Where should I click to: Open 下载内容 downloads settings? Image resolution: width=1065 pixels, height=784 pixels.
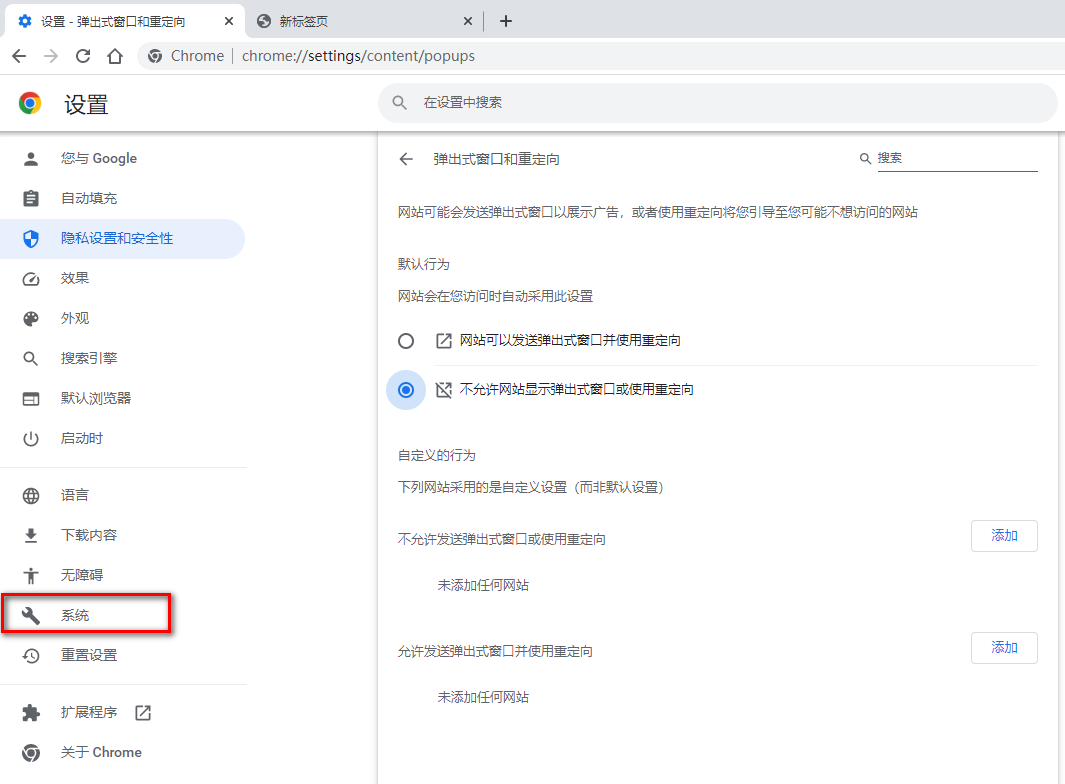tap(122, 535)
